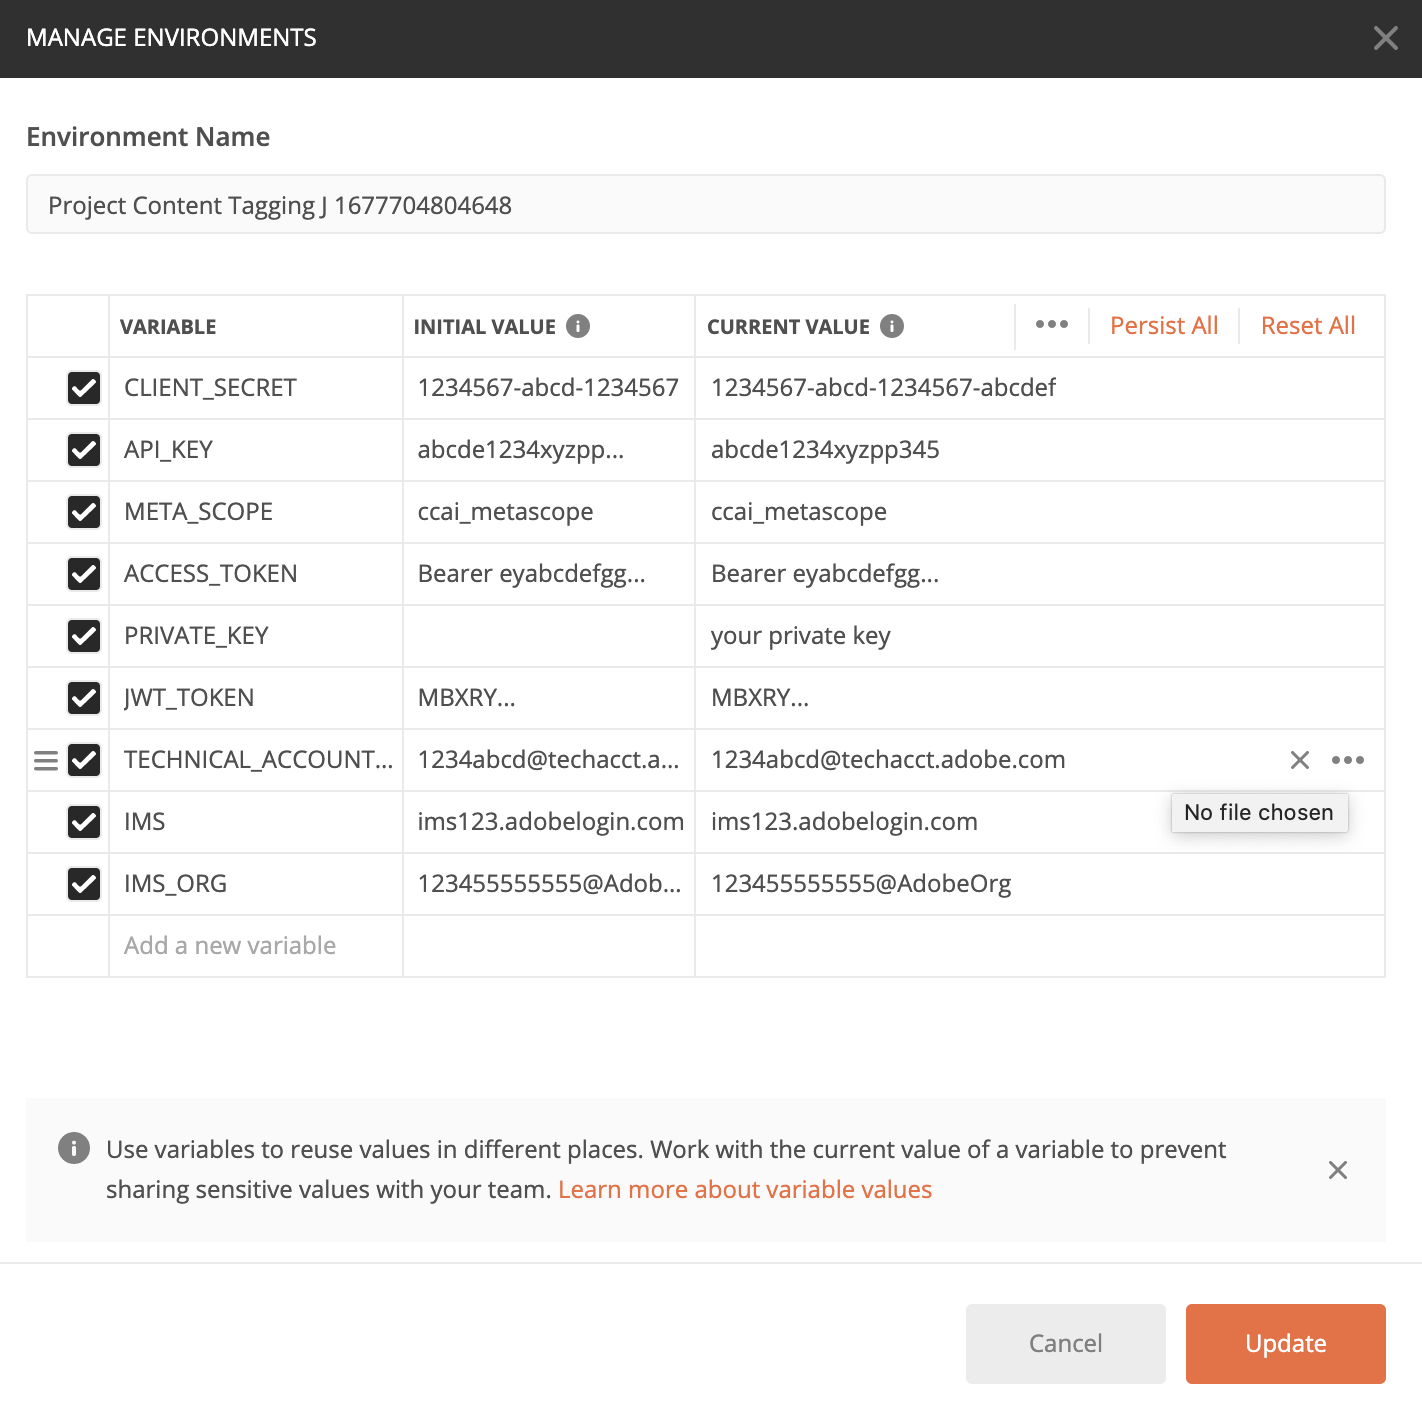Edit the Environment Name field
This screenshot has width=1422, height=1418.
tap(705, 205)
